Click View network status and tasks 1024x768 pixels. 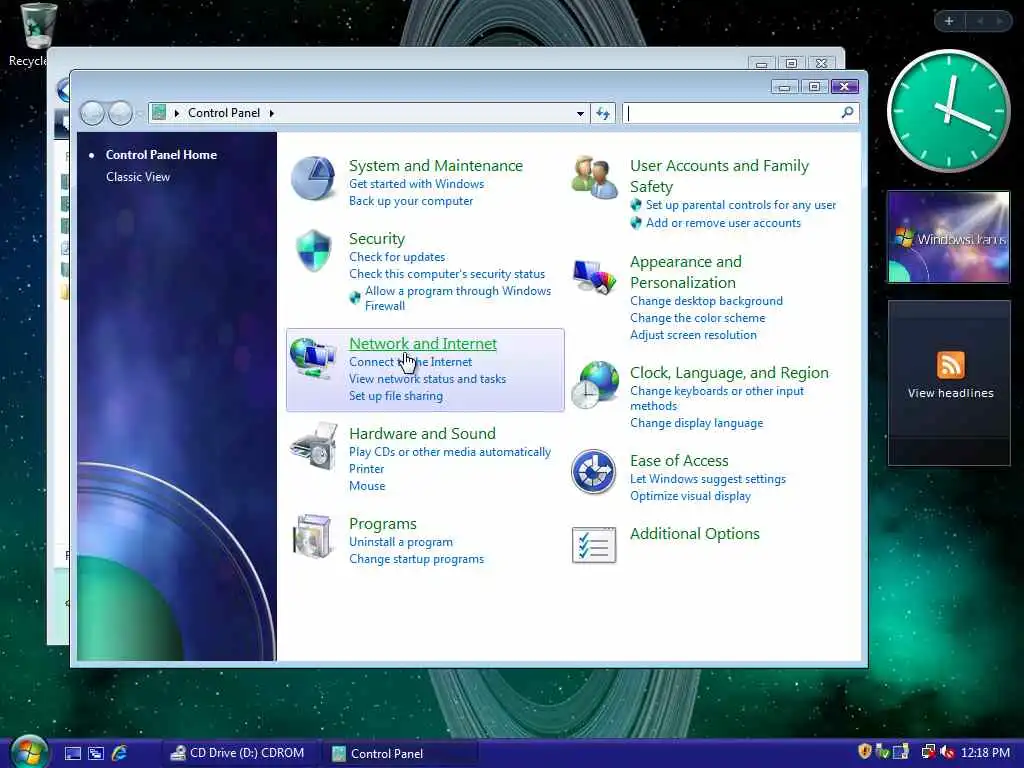tap(427, 379)
